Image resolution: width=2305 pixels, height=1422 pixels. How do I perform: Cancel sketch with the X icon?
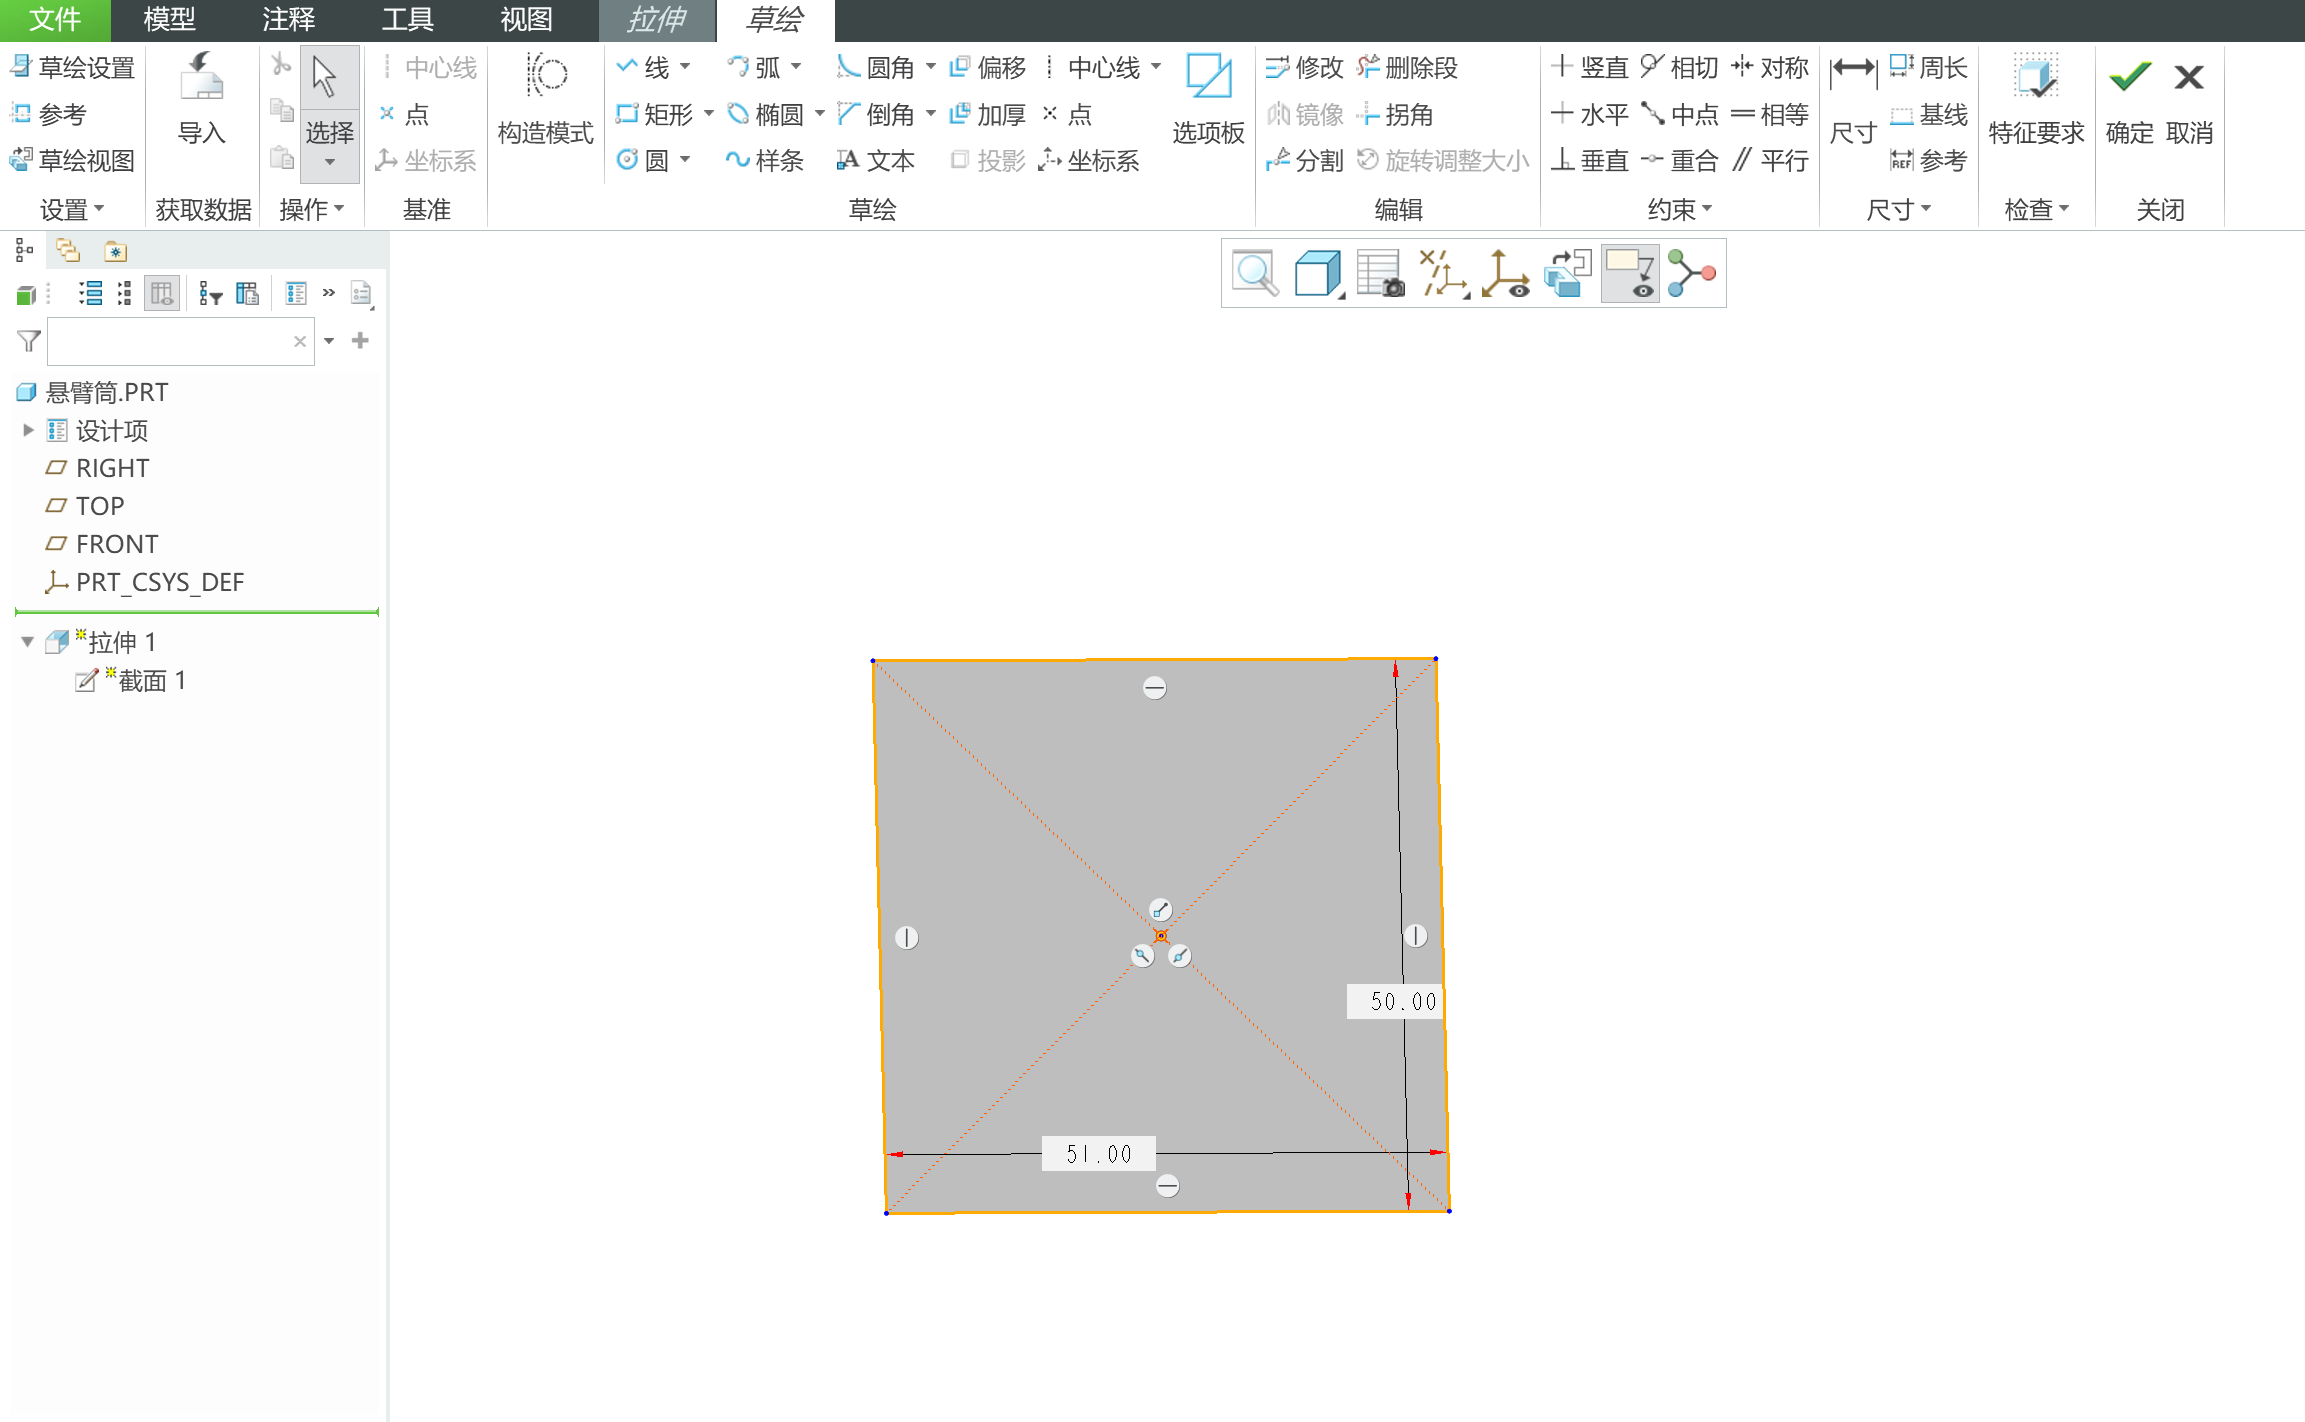(2189, 77)
